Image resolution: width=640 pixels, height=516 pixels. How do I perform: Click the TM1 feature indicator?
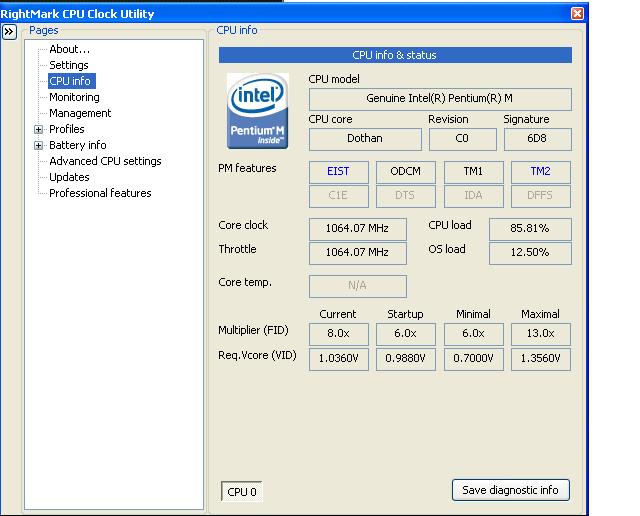pos(473,171)
